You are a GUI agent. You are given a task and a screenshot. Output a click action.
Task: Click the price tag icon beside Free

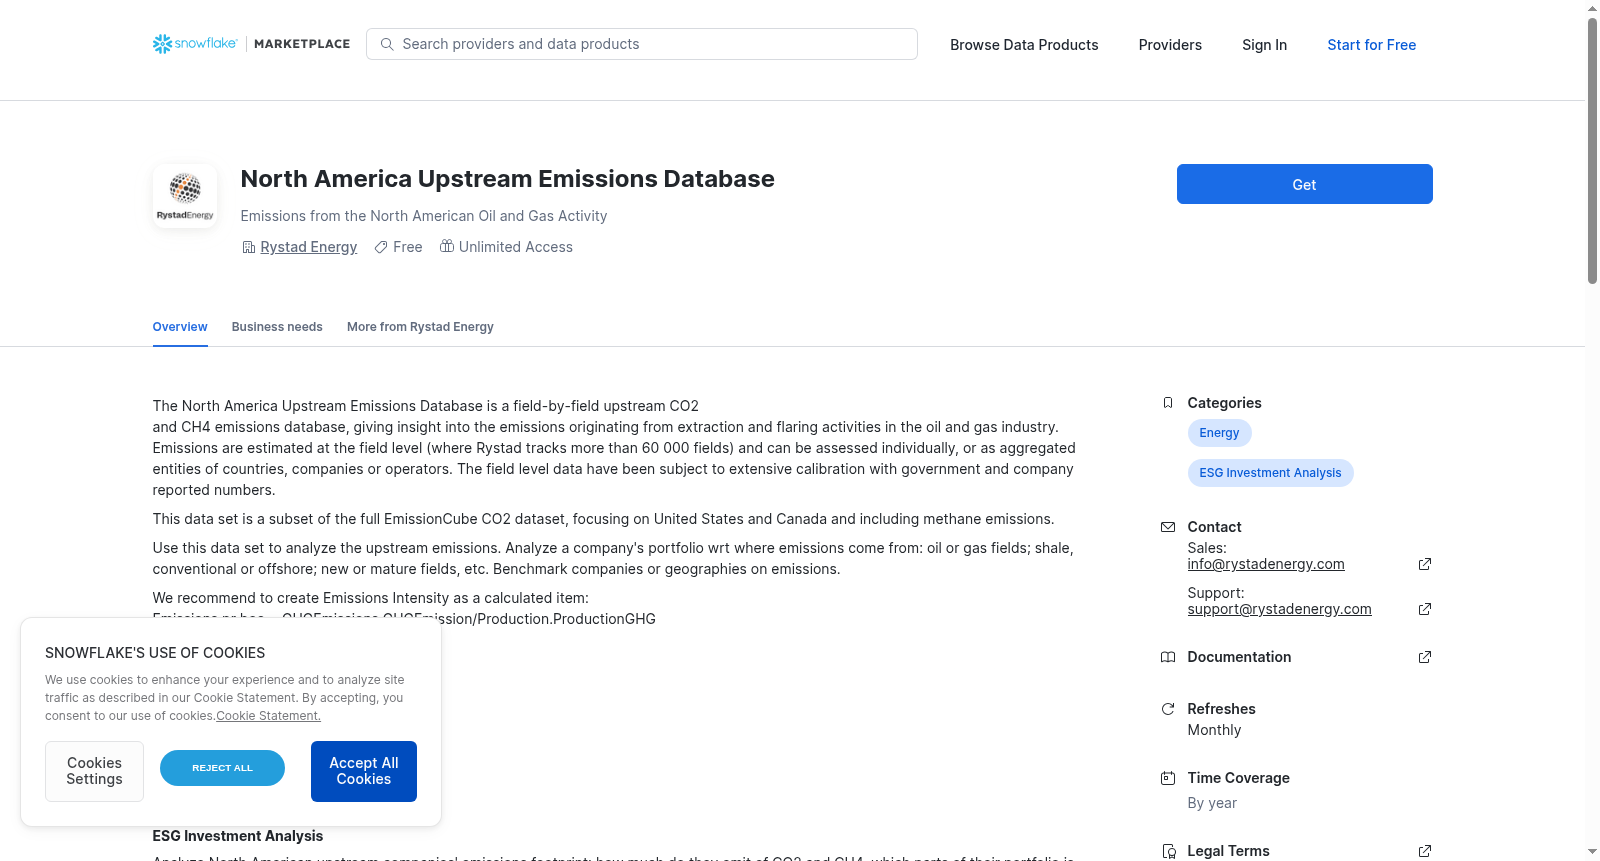point(381,247)
